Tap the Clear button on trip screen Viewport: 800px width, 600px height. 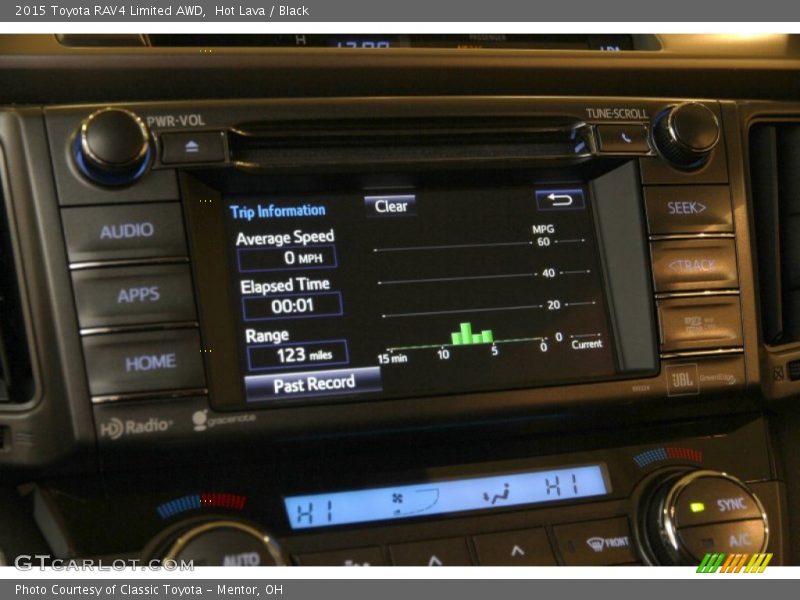[390, 206]
